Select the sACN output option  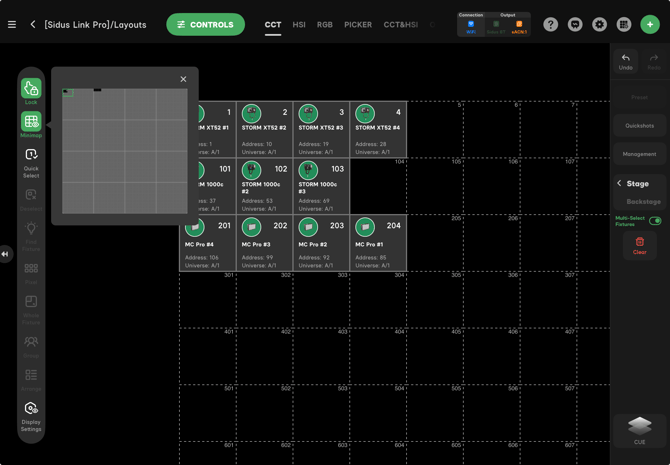coord(519,26)
